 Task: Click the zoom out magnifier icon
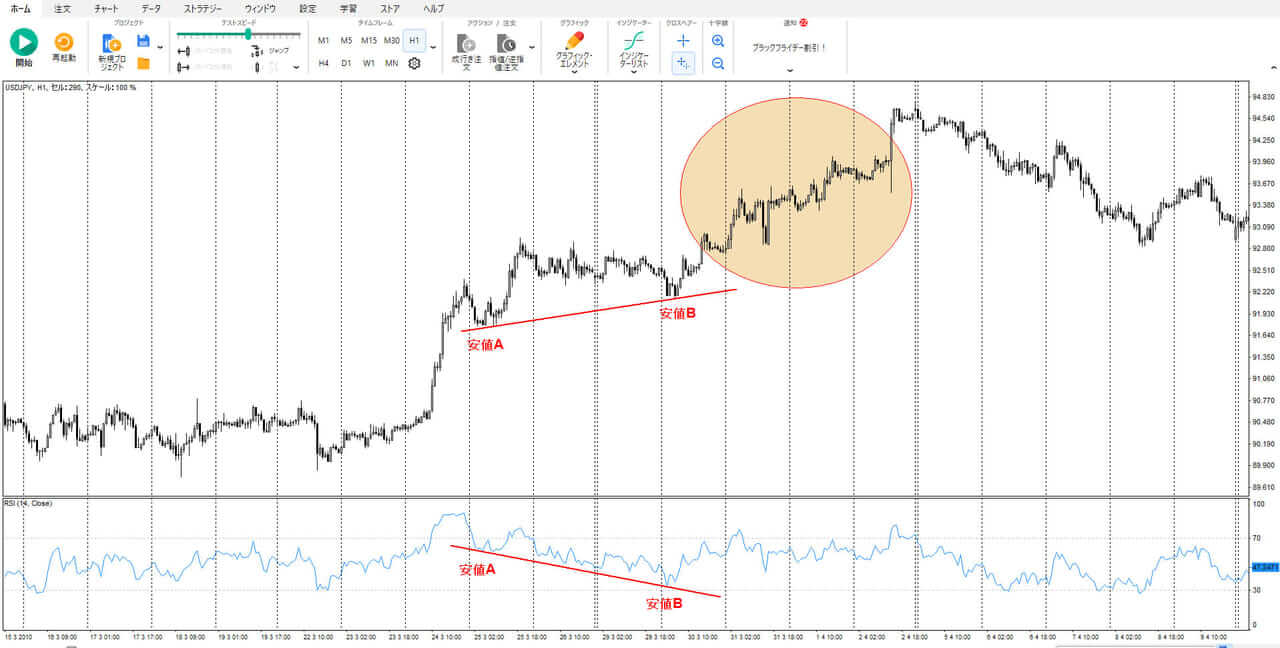pyautogui.click(x=718, y=63)
